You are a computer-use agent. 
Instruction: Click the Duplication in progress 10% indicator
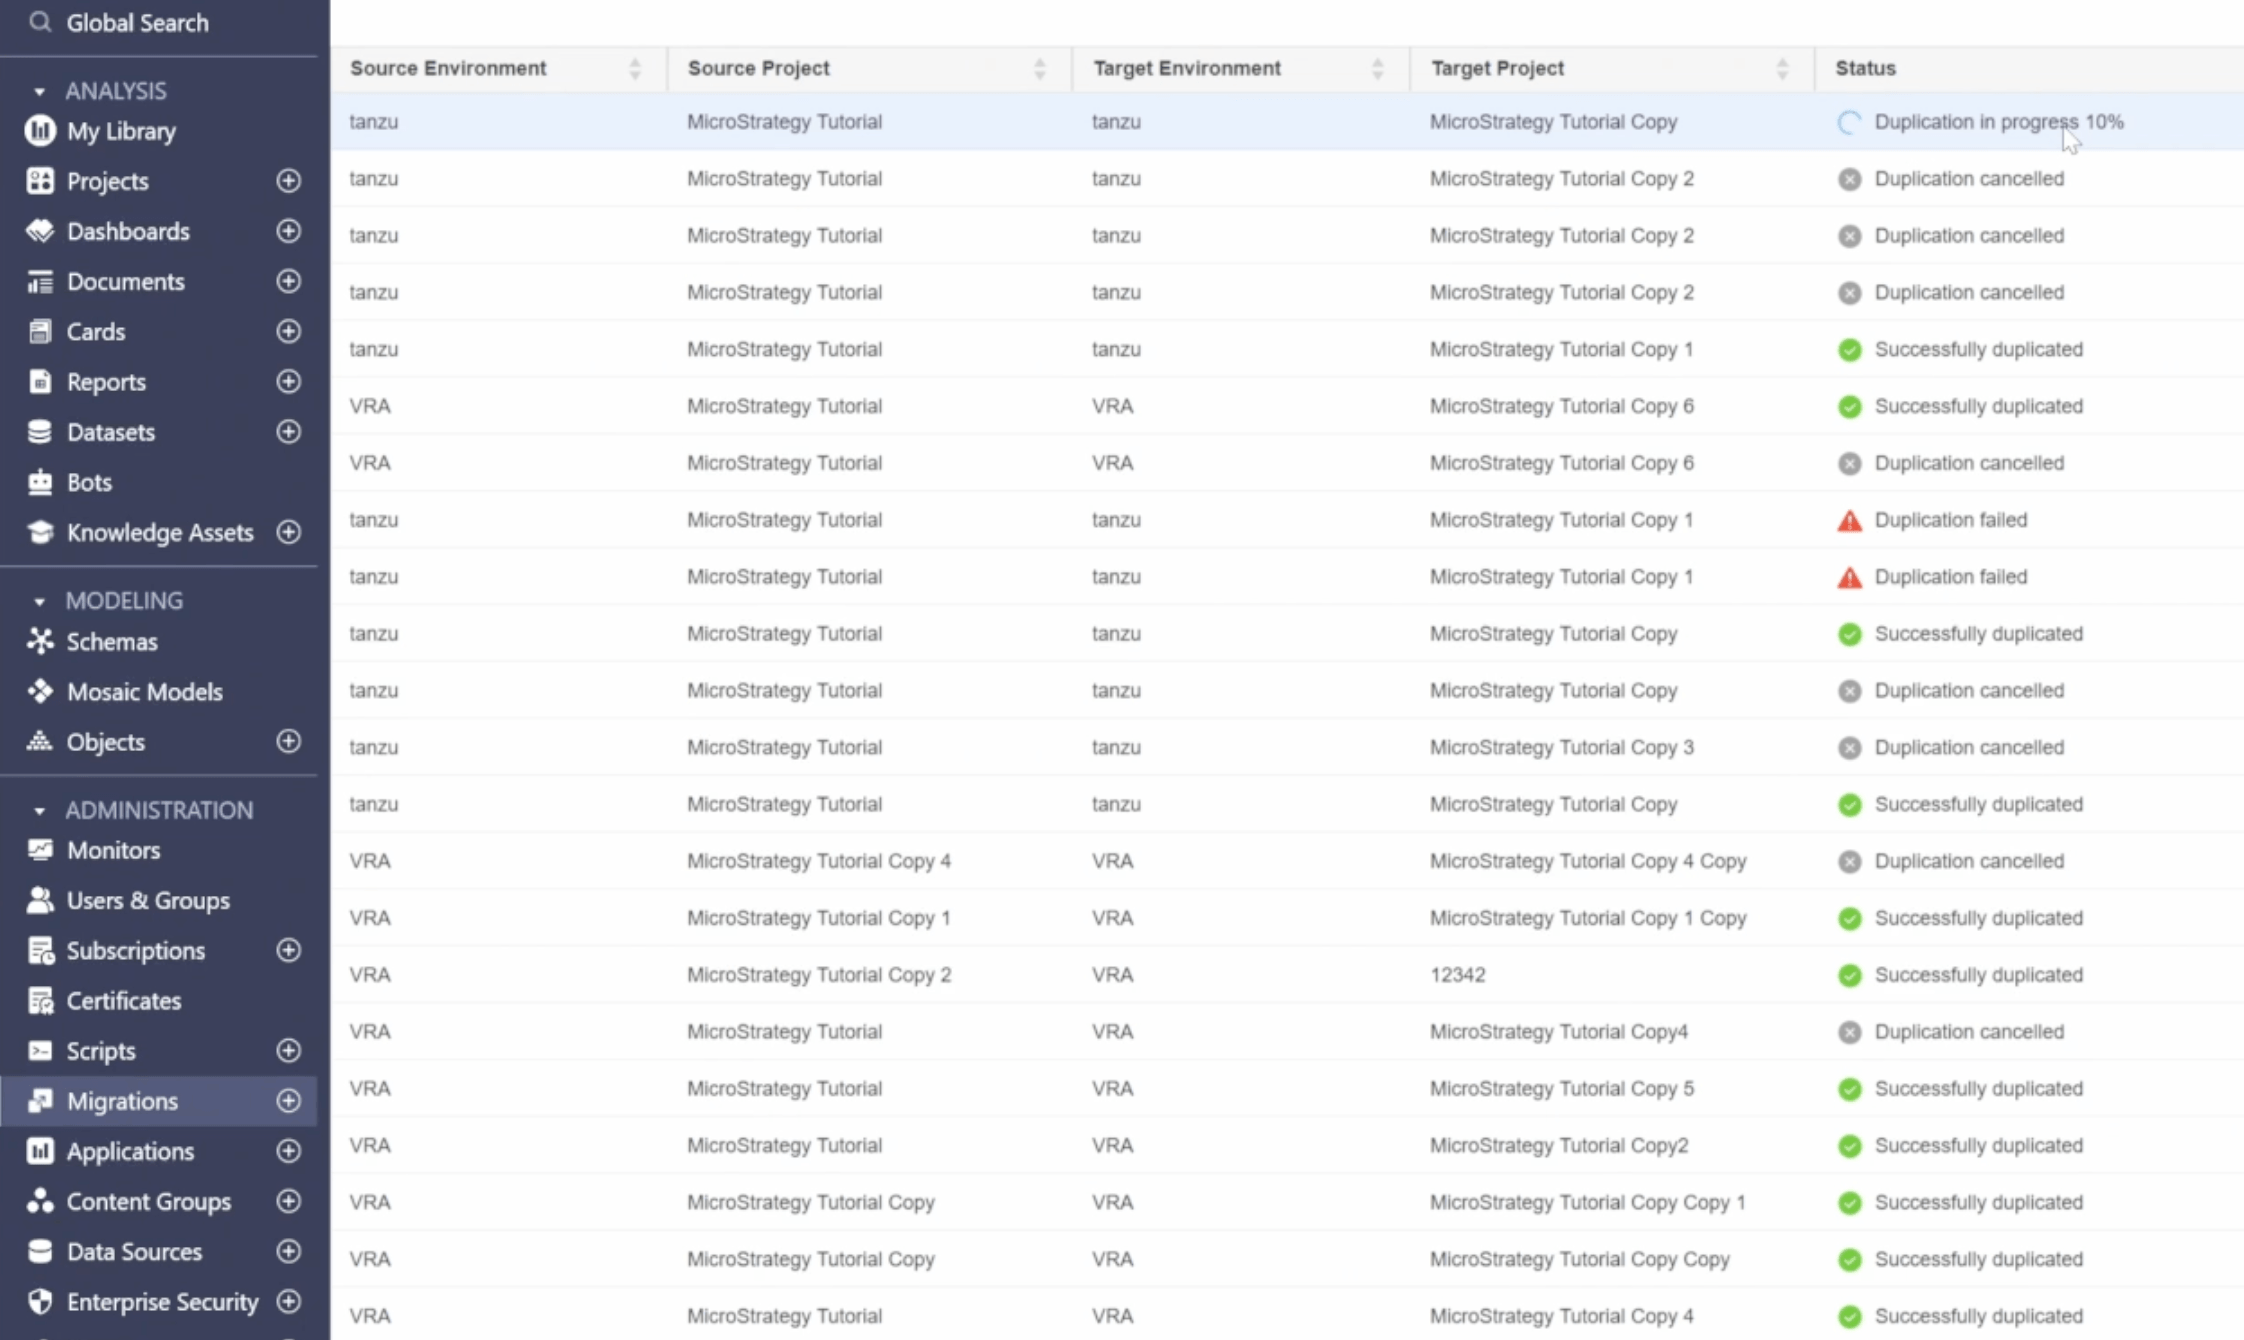click(x=1998, y=121)
